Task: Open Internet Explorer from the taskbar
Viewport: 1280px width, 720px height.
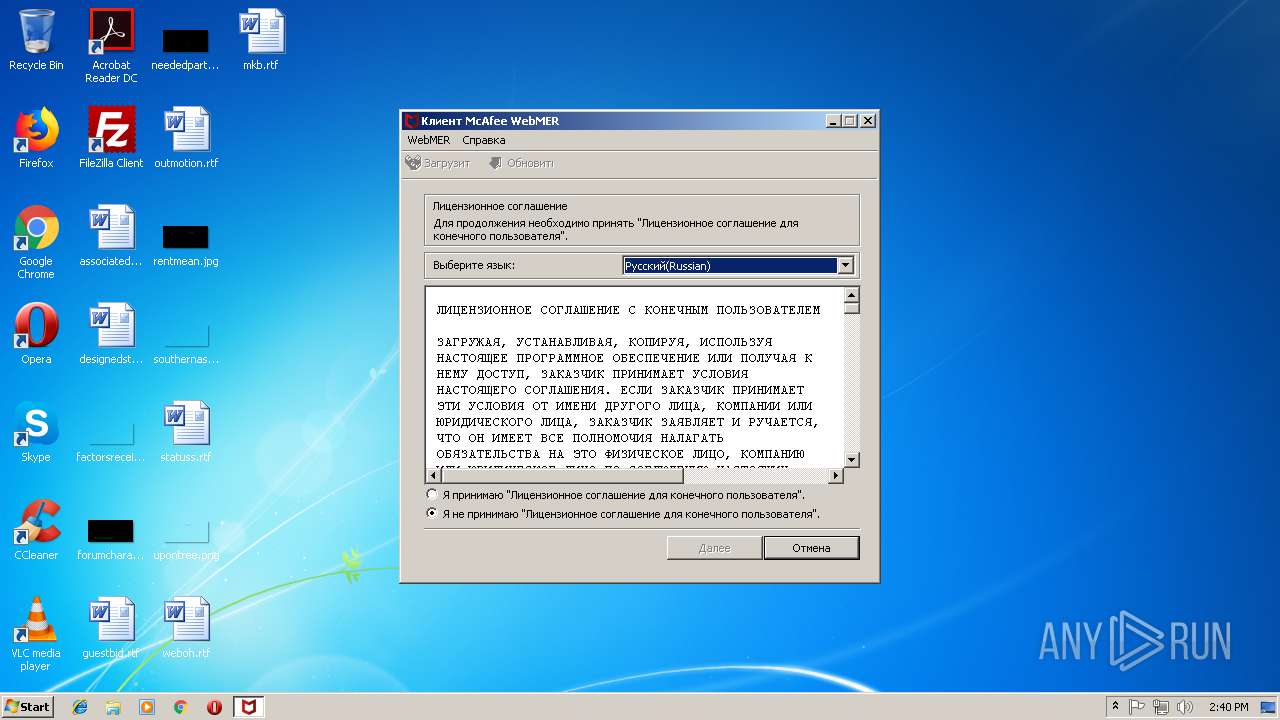Action: tap(80, 707)
